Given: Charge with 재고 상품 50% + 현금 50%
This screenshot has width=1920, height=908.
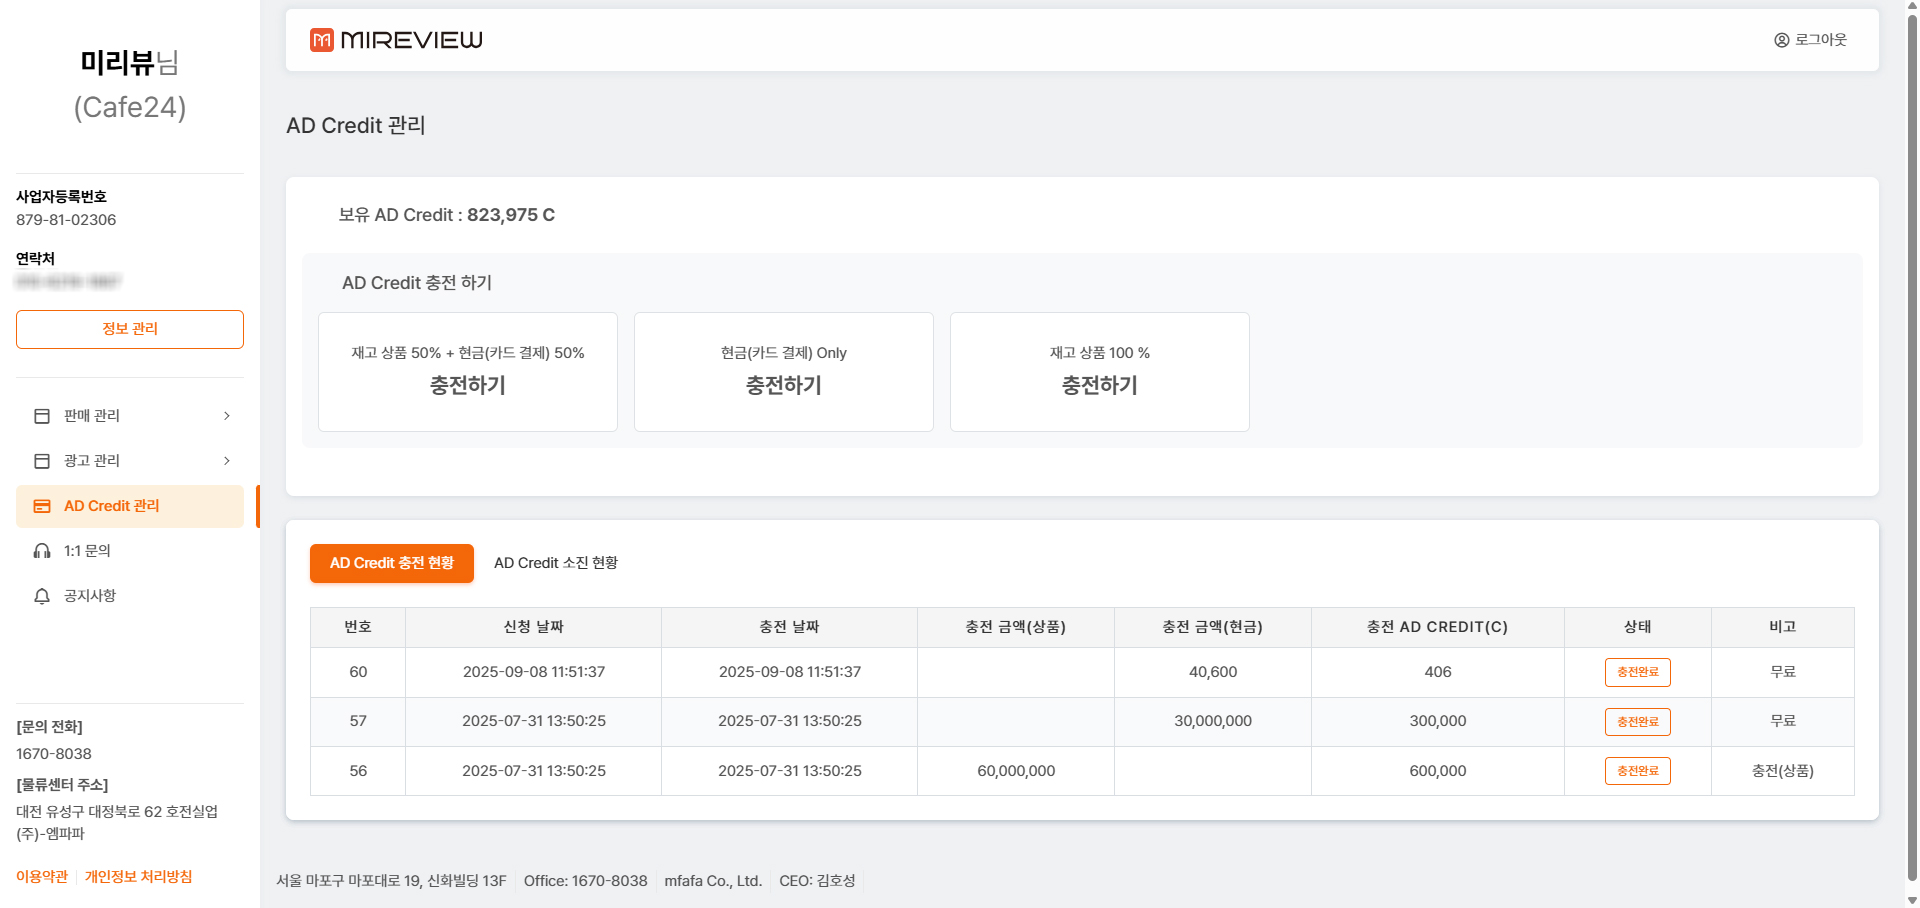Looking at the screenshot, I should coord(468,372).
